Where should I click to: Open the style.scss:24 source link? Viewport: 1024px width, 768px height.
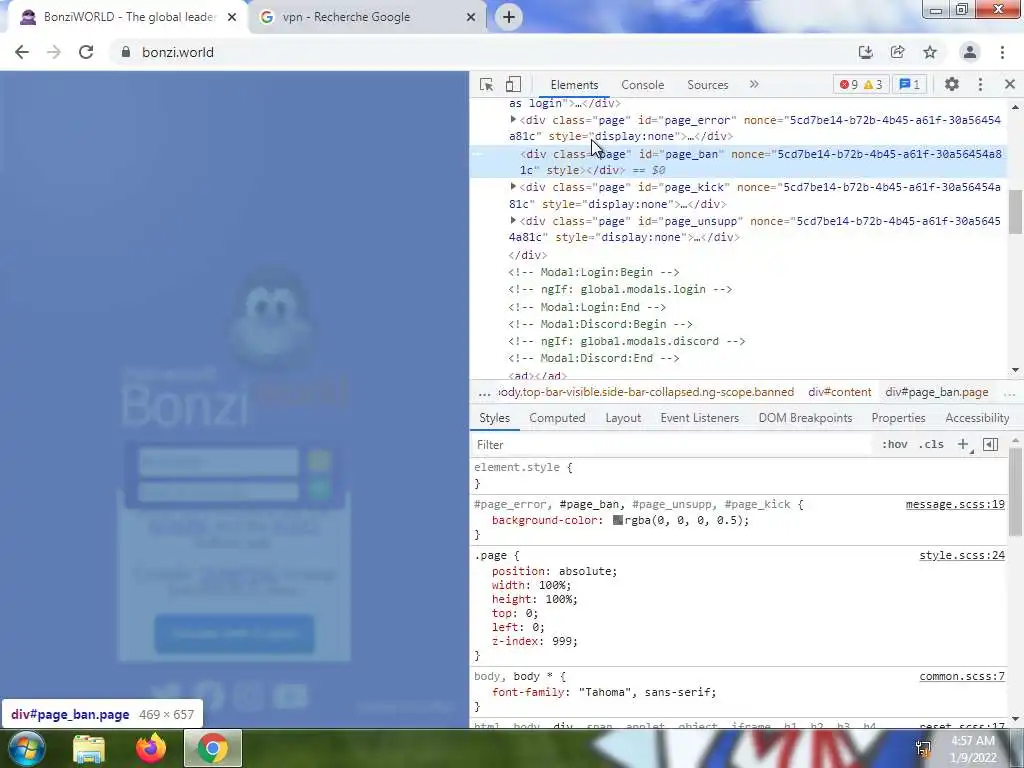(x=962, y=555)
